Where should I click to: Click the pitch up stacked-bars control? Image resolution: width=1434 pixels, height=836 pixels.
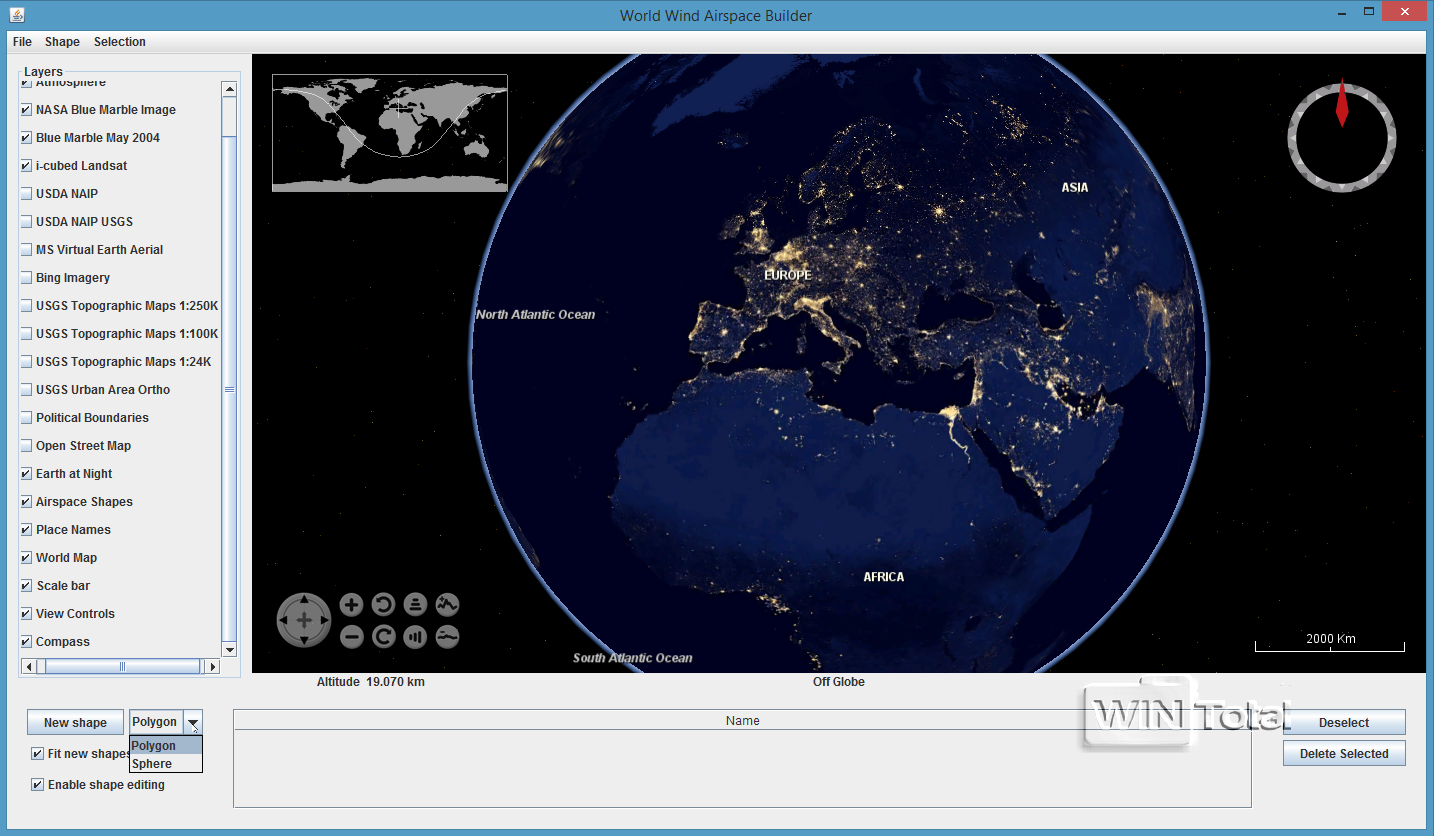(x=415, y=604)
